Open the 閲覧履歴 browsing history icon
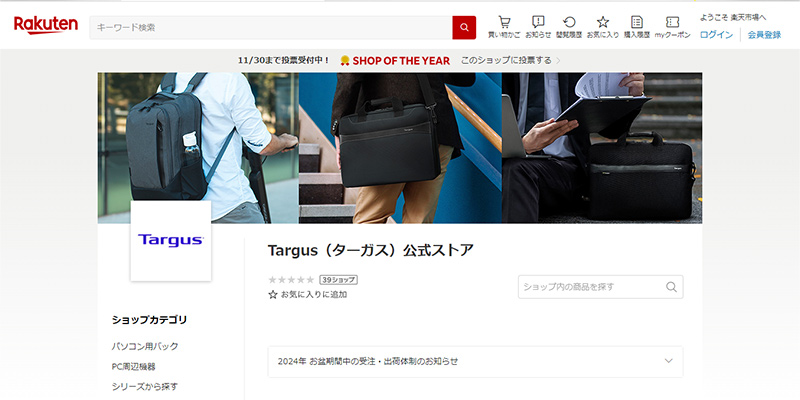This screenshot has height=400, width=800. point(569,22)
